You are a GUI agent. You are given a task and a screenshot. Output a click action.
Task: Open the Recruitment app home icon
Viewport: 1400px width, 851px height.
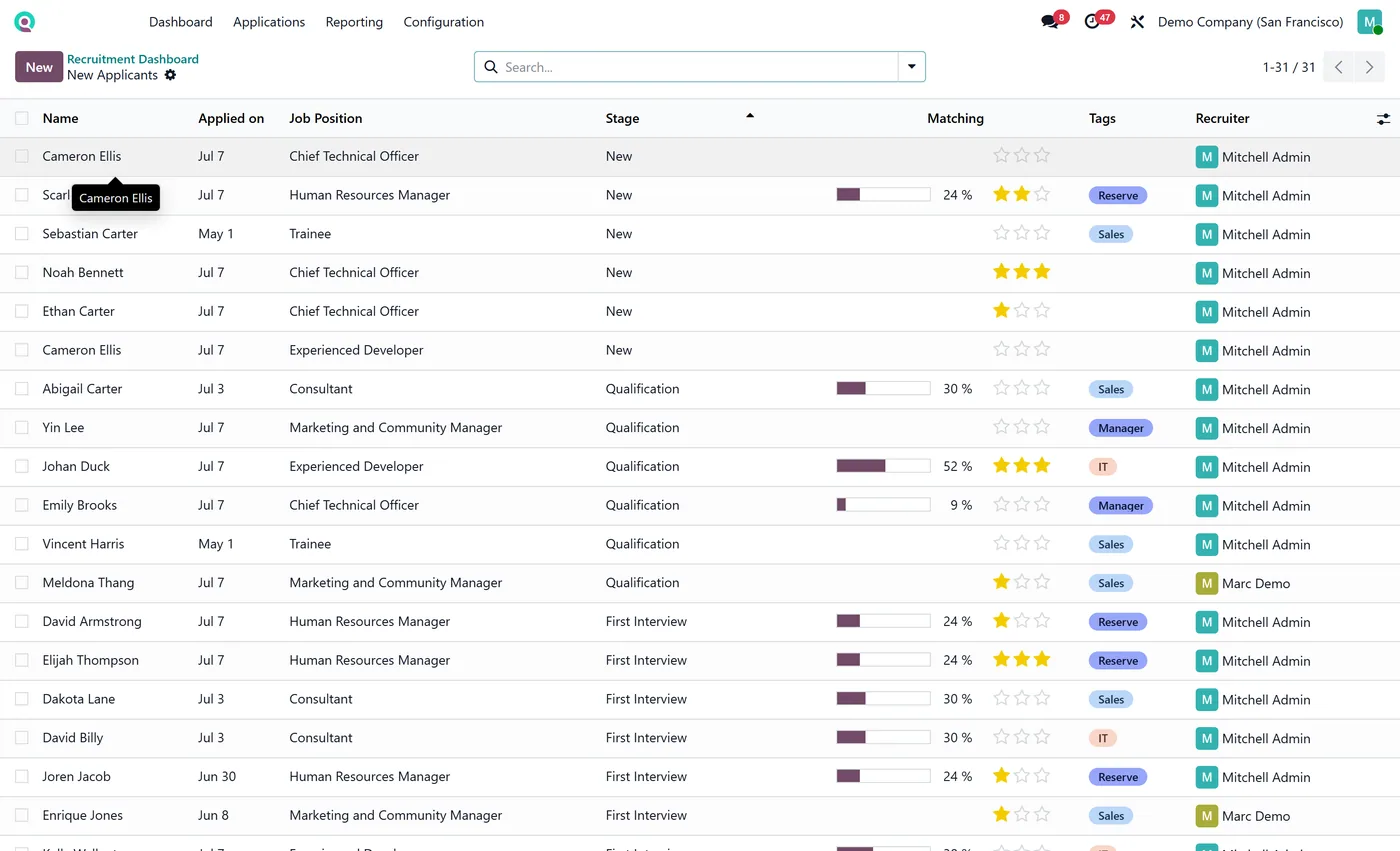click(25, 21)
